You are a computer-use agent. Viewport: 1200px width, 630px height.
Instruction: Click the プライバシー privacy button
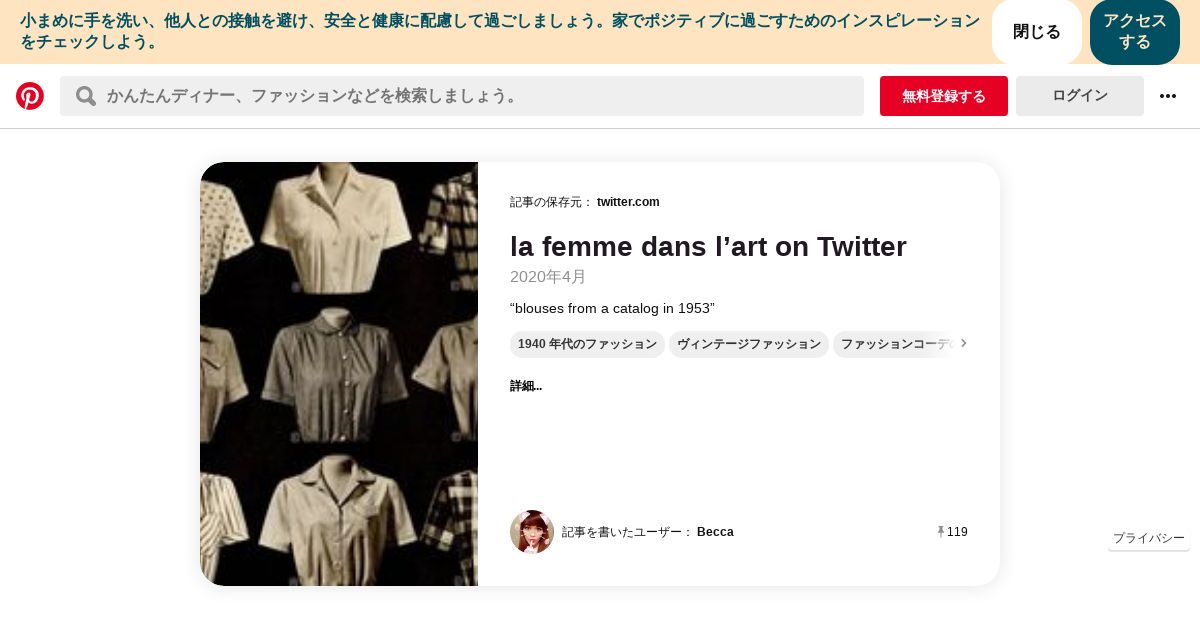pos(1149,538)
